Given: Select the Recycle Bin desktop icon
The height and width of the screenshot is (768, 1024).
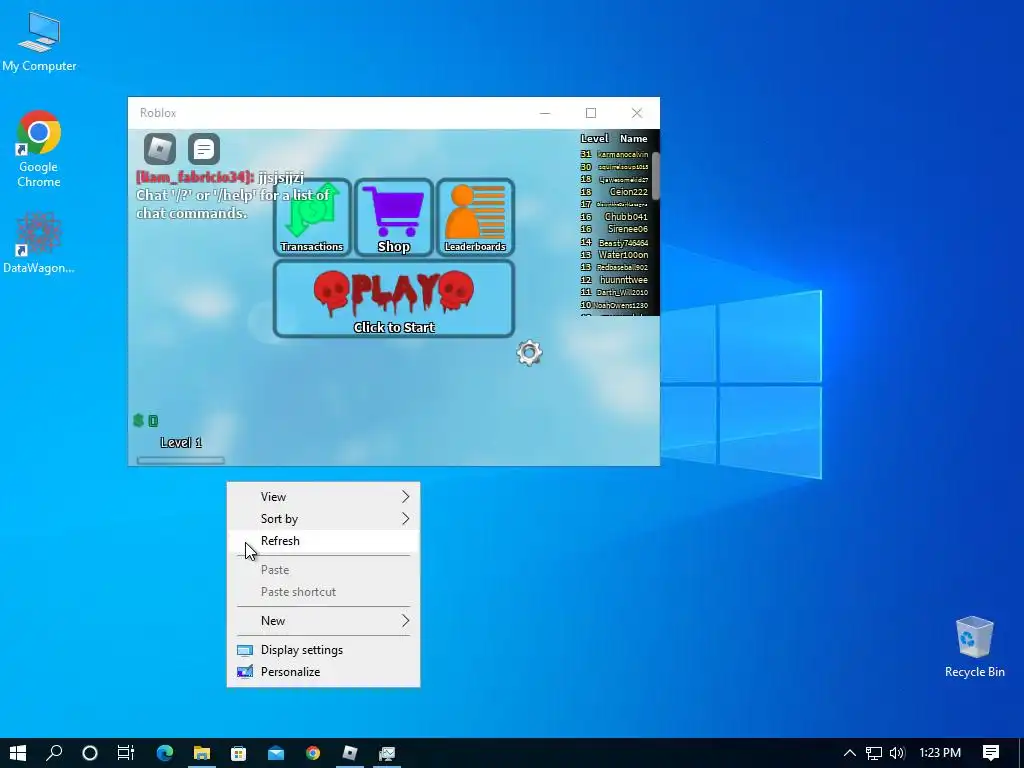Looking at the screenshot, I should pos(974,647).
